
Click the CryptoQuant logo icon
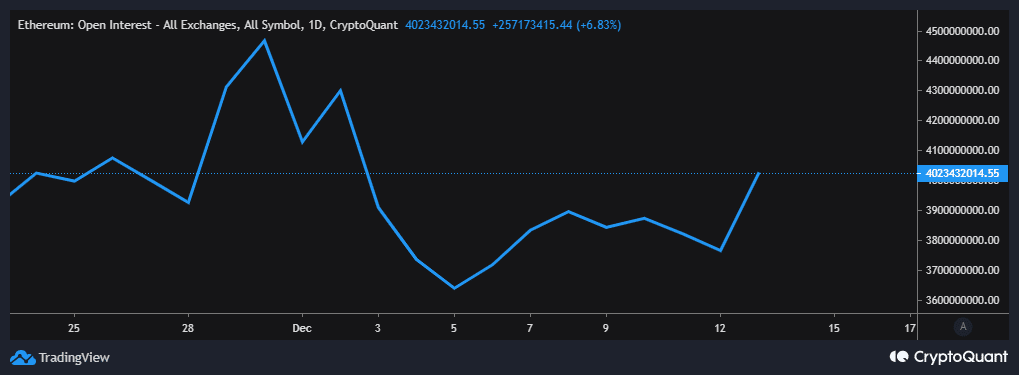(x=899, y=357)
